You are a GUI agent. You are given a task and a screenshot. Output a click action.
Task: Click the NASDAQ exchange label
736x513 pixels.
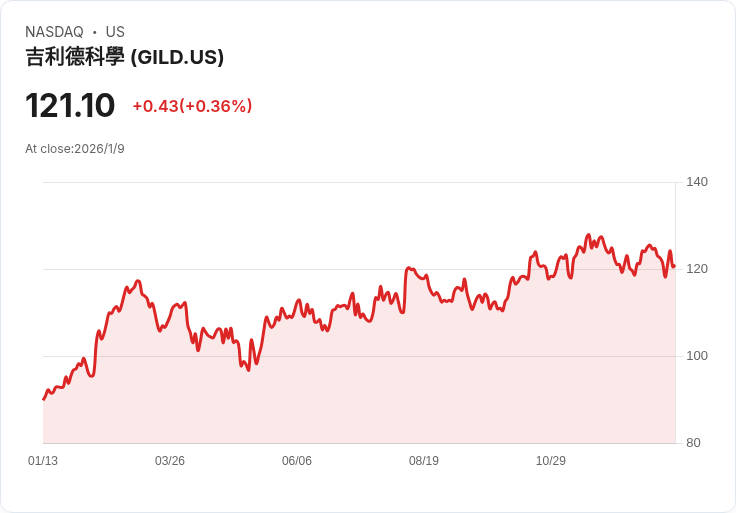pos(54,32)
